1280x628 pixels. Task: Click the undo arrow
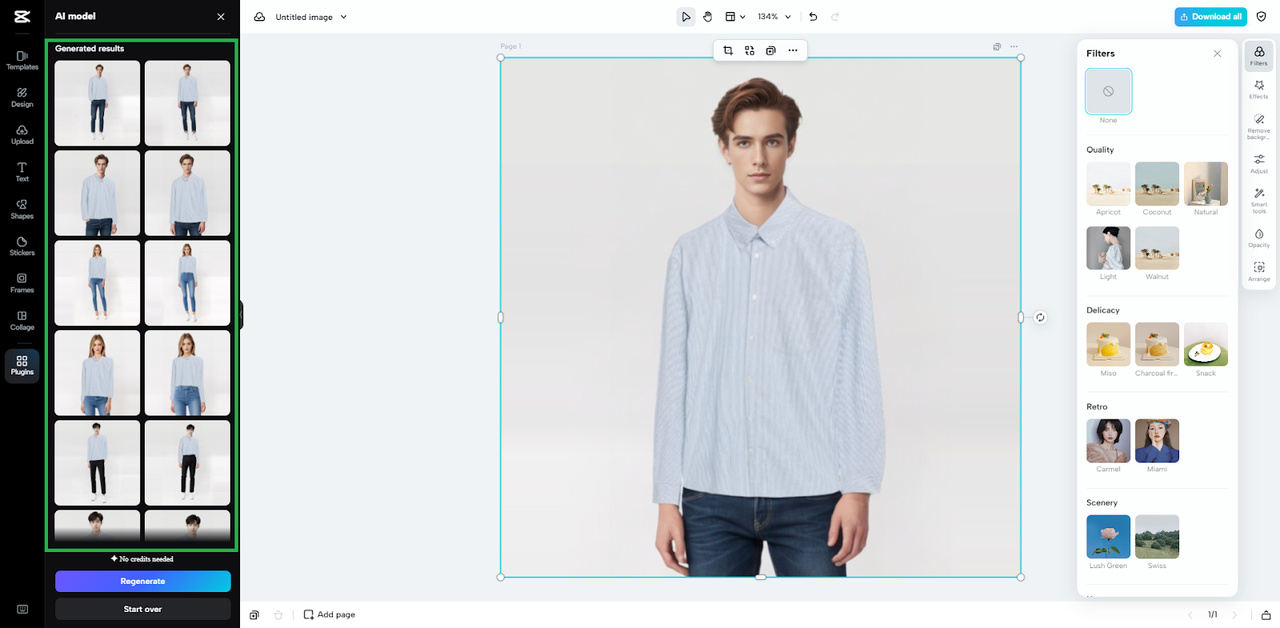point(813,17)
